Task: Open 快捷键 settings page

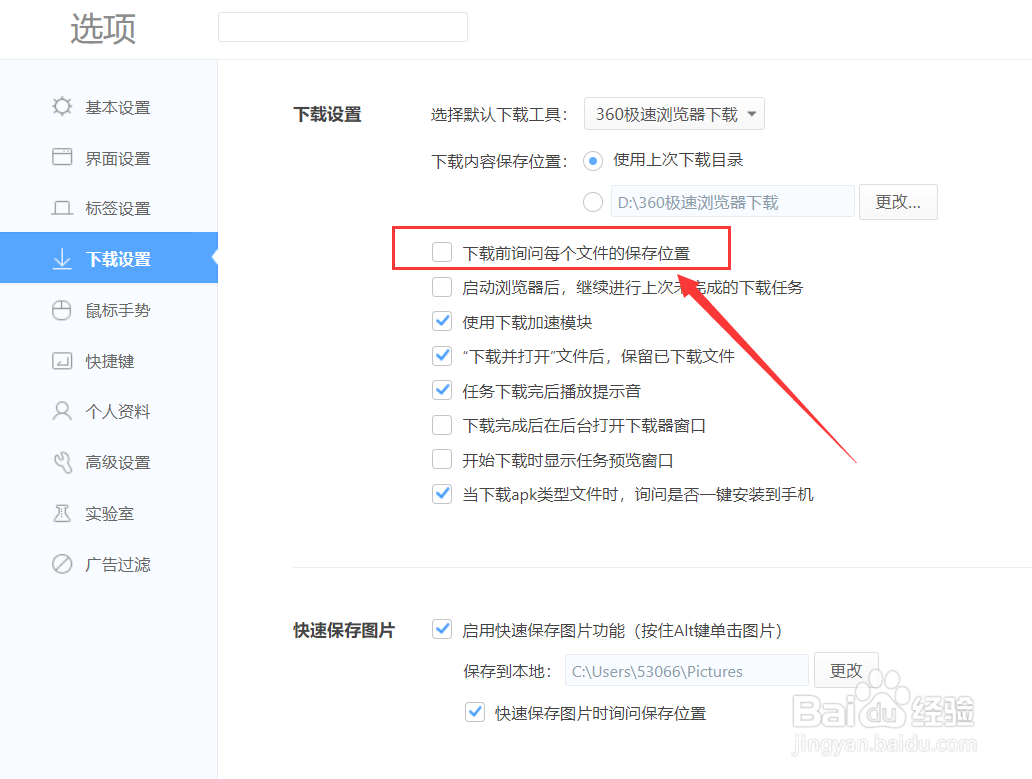Action: tap(109, 361)
